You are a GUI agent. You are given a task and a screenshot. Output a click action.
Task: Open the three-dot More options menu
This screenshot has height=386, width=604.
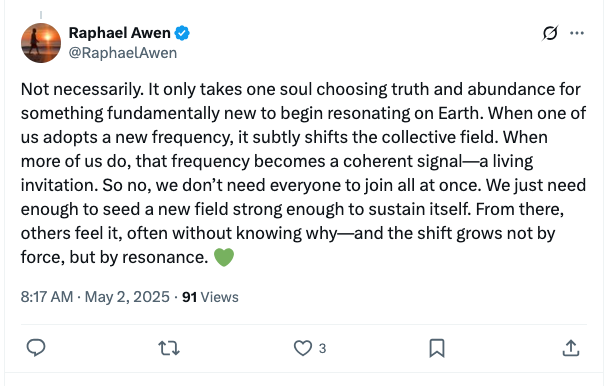[577, 33]
